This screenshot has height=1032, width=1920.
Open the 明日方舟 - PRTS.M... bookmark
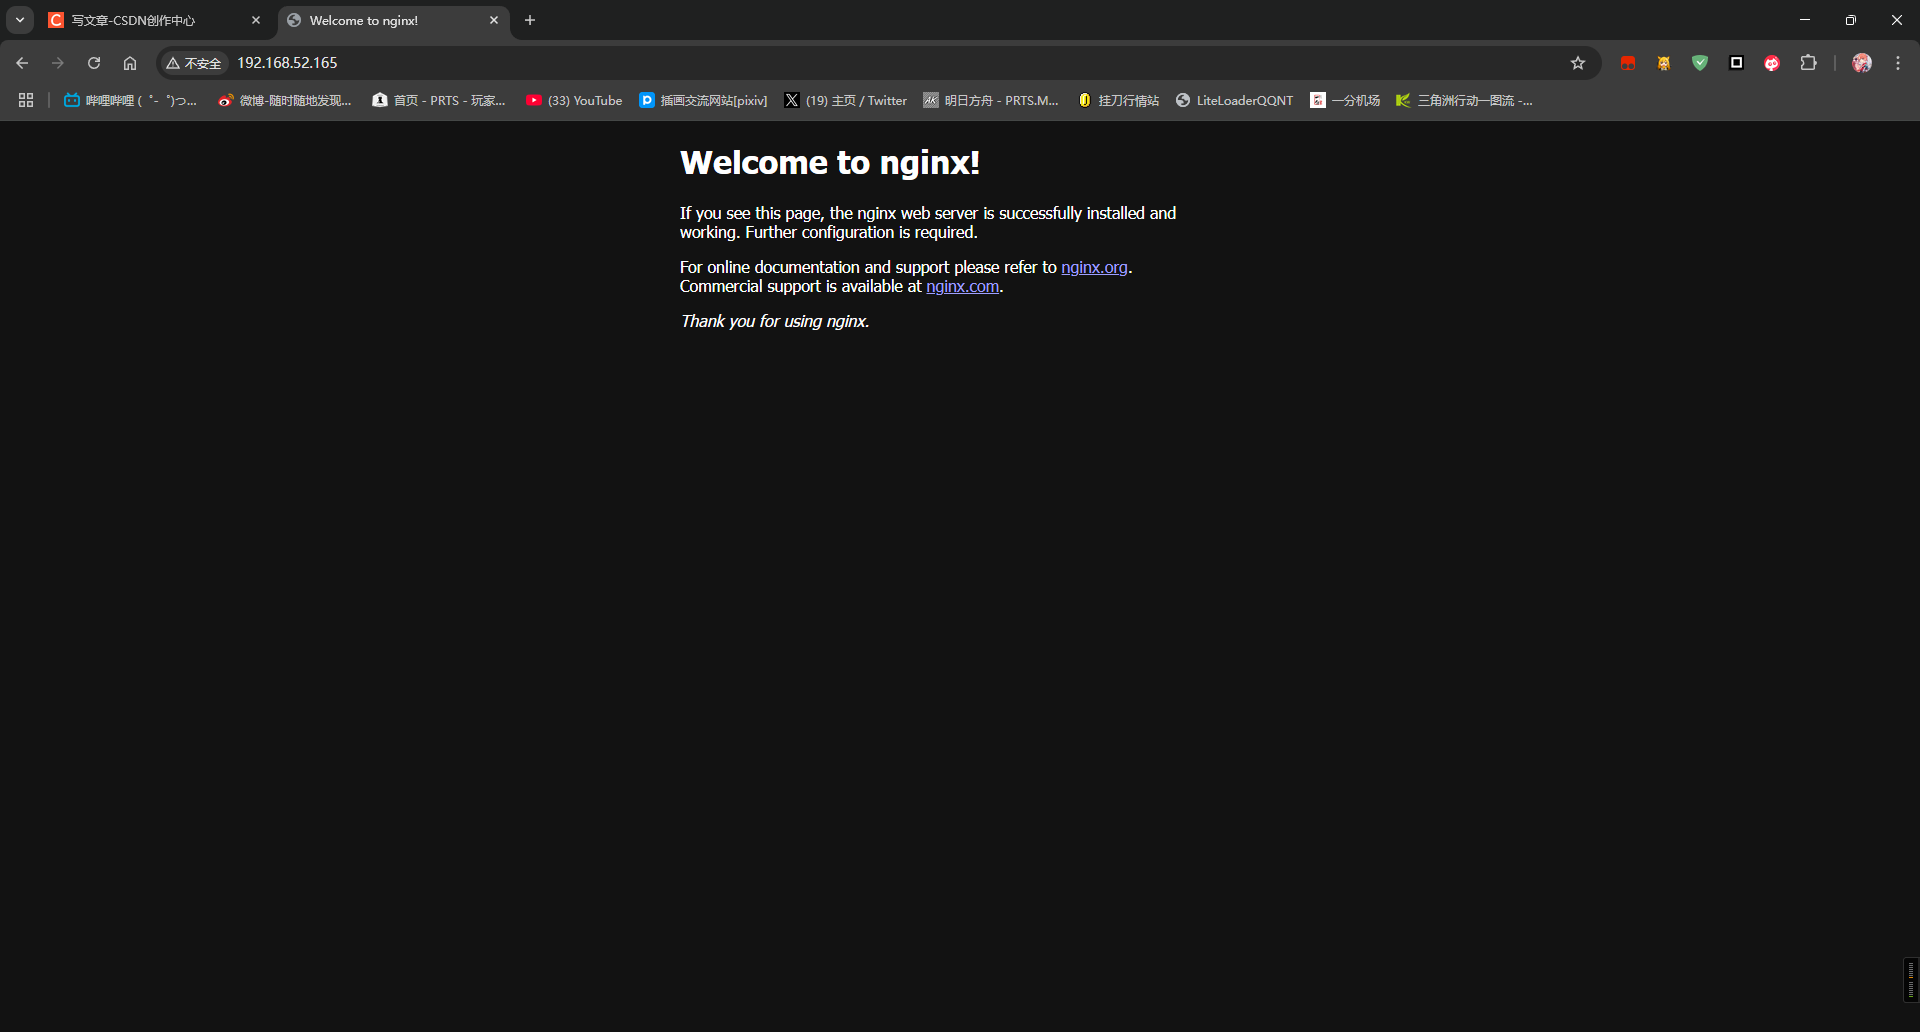pos(991,100)
